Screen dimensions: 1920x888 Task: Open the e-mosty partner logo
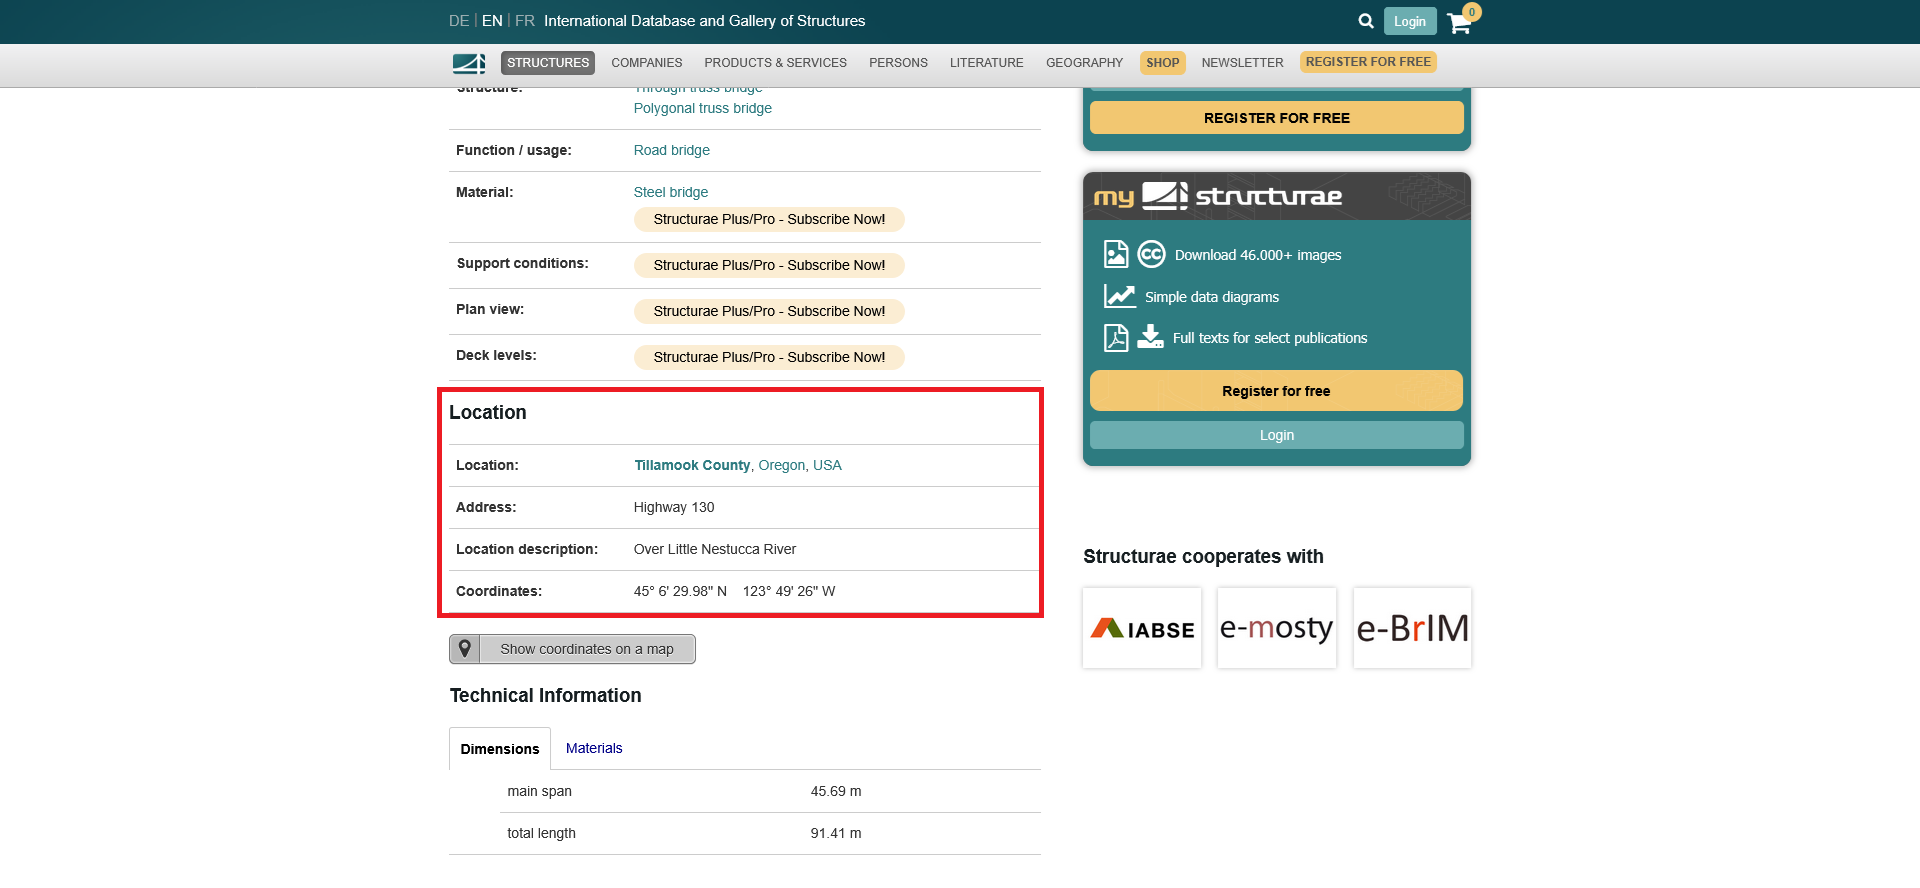coord(1276,628)
